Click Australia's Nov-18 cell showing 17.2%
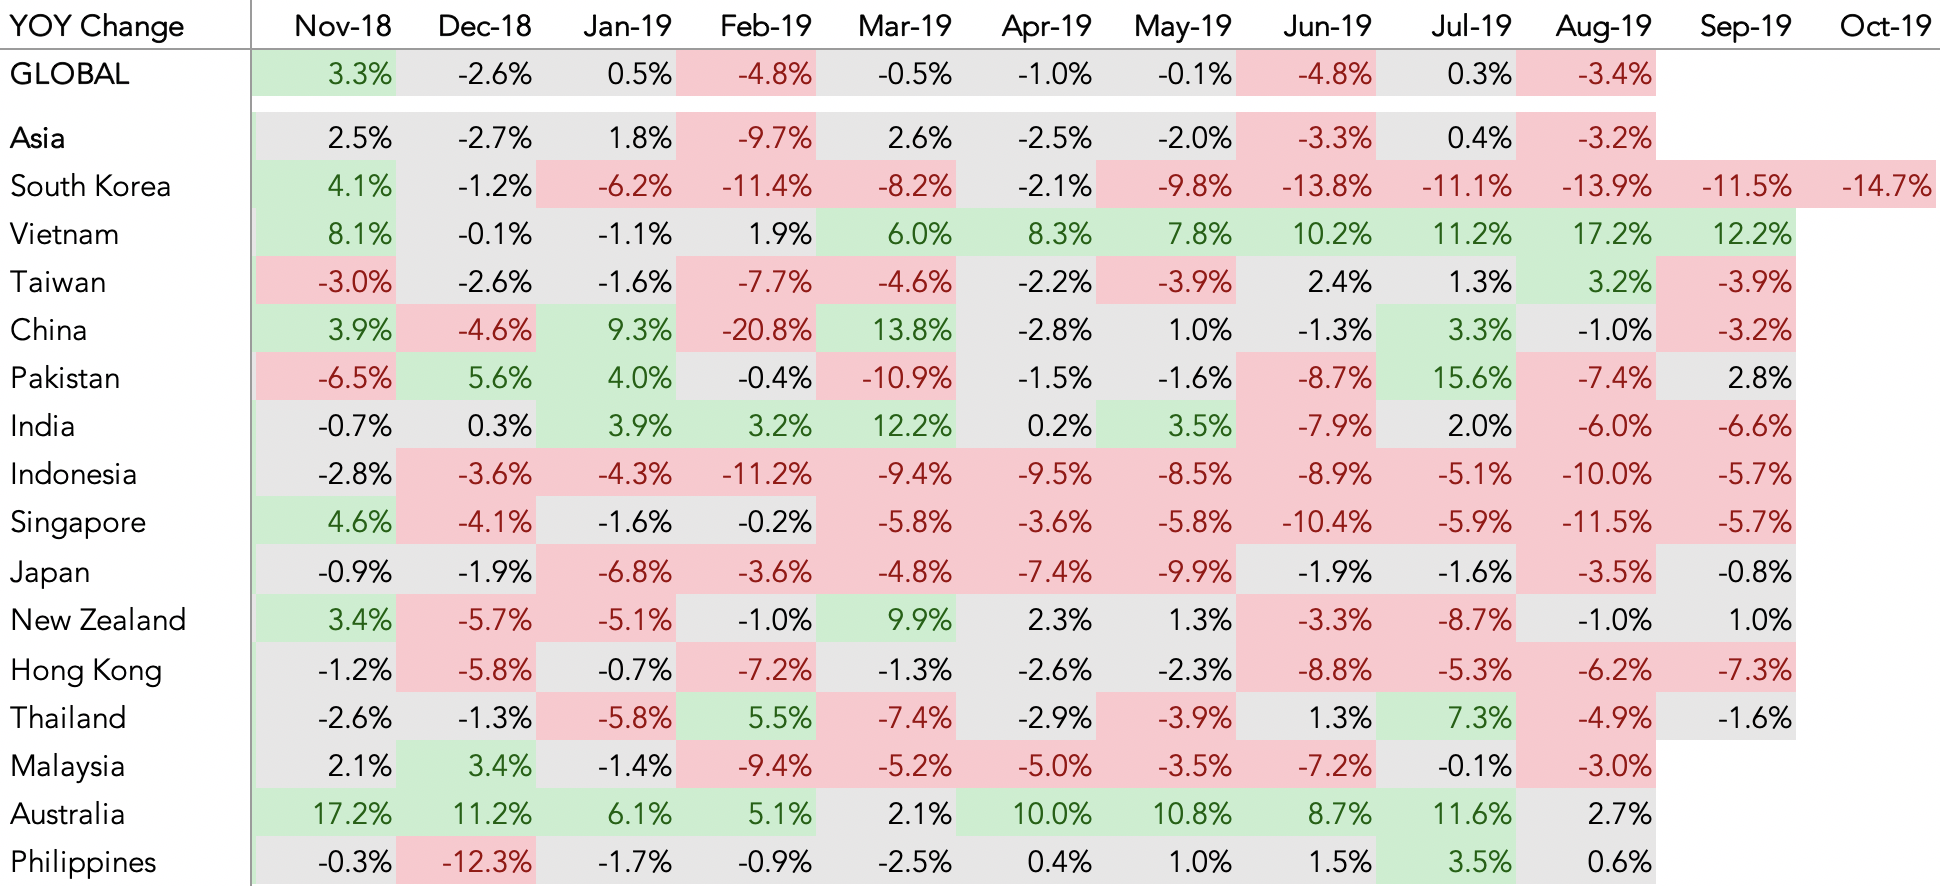 point(352,814)
